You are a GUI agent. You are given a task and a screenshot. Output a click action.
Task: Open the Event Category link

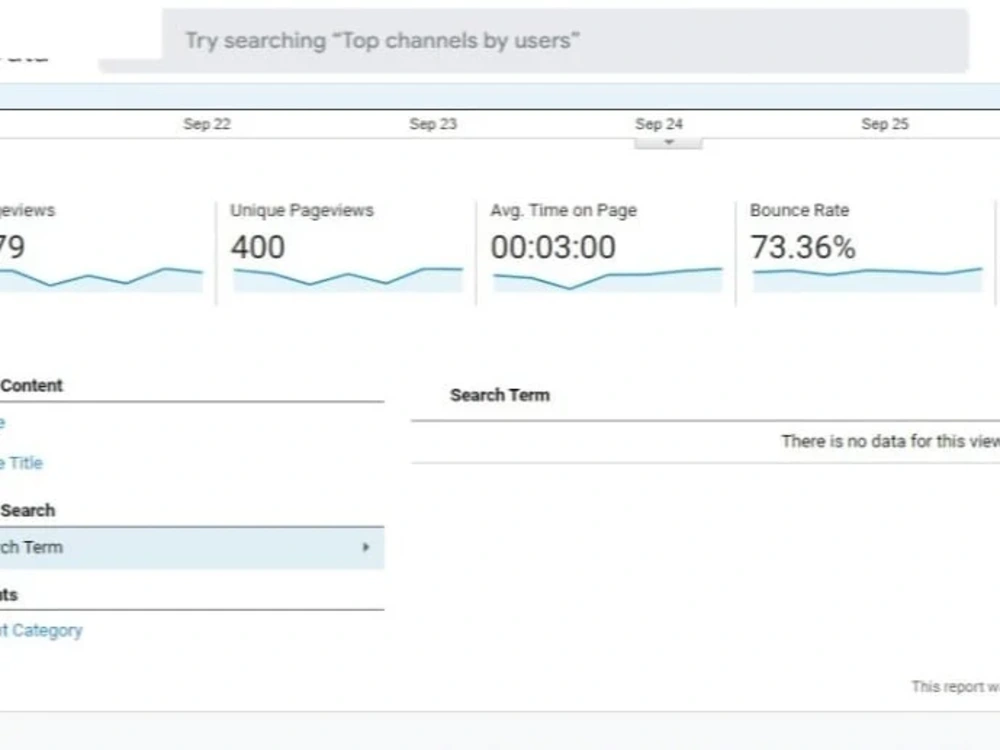click(41, 630)
